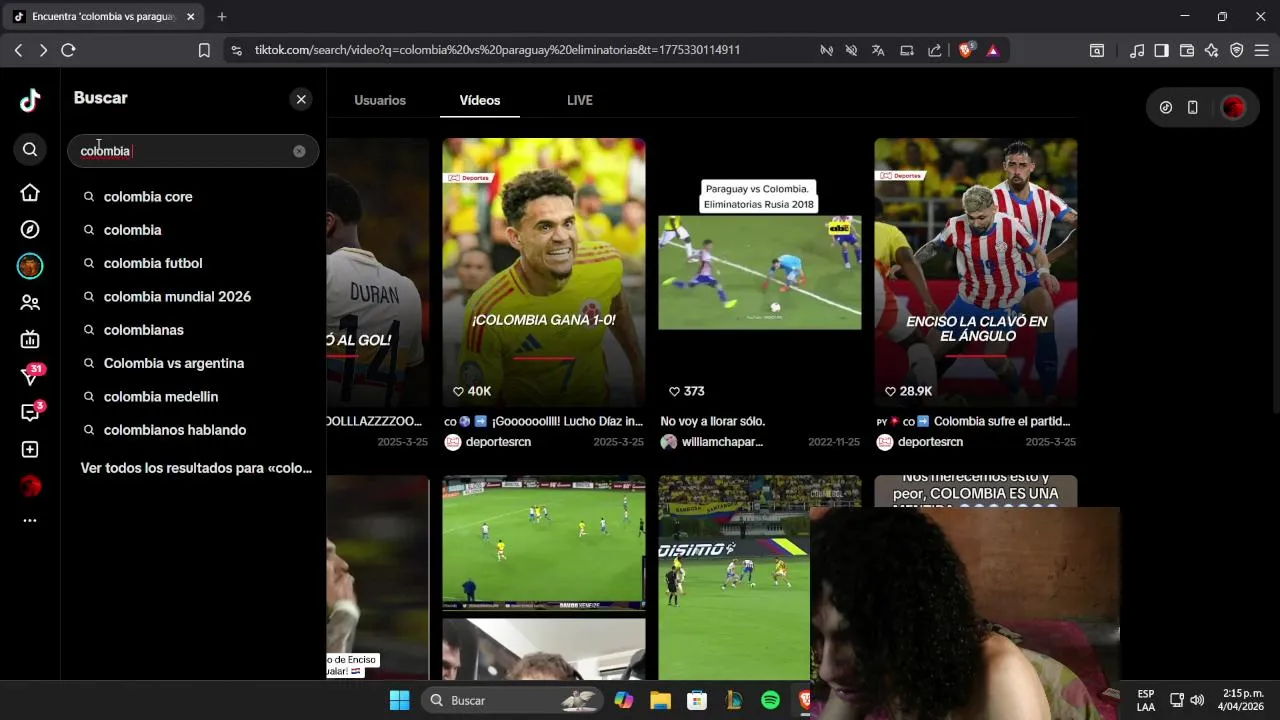Click the translate page icon in the address bar
Screen dimensions: 1280x720
pos(878,50)
